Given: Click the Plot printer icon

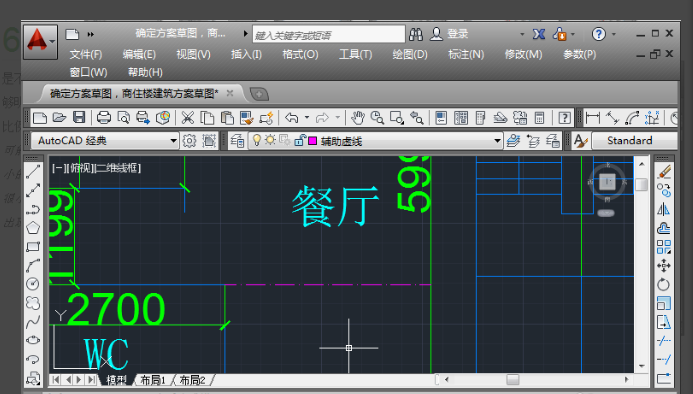Looking at the screenshot, I should (104, 118).
